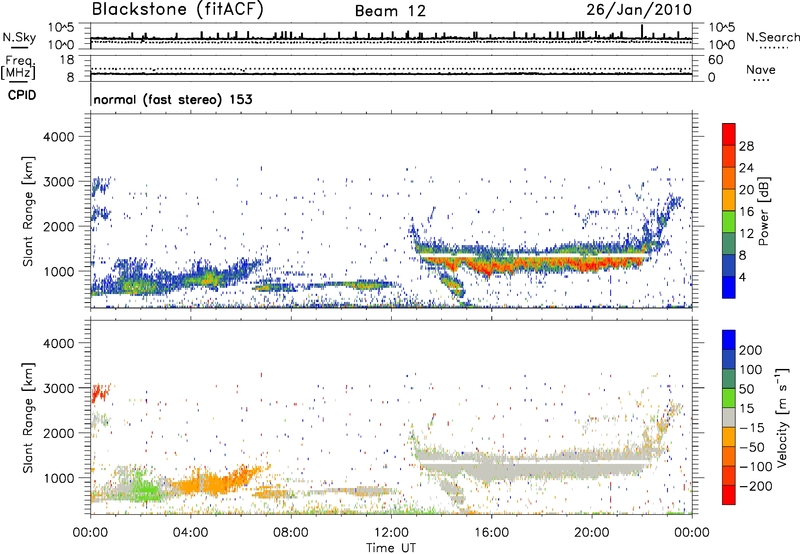Click the "Freq. [MHz]" axis label
This screenshot has height=554, width=800.
click(x=18, y=68)
